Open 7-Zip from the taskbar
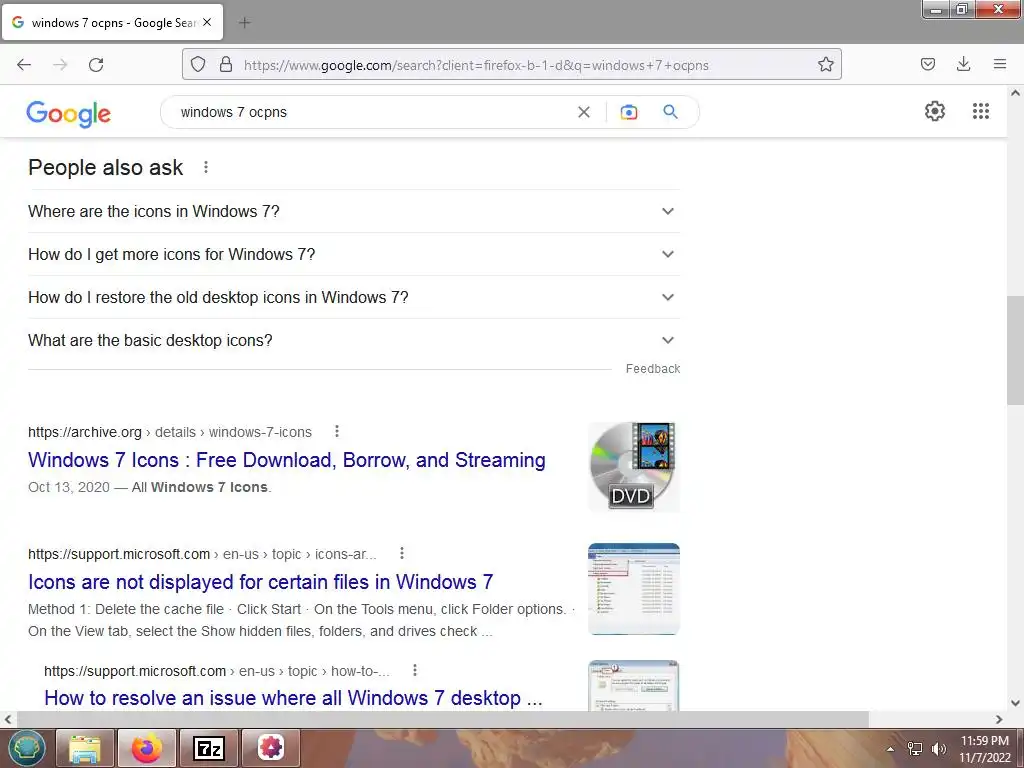1024x768 pixels. coord(209,748)
